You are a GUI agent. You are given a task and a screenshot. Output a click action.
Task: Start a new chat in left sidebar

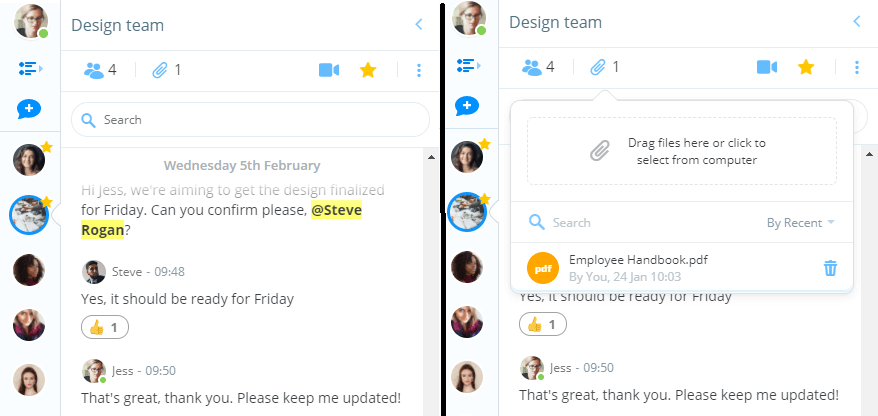point(29,108)
